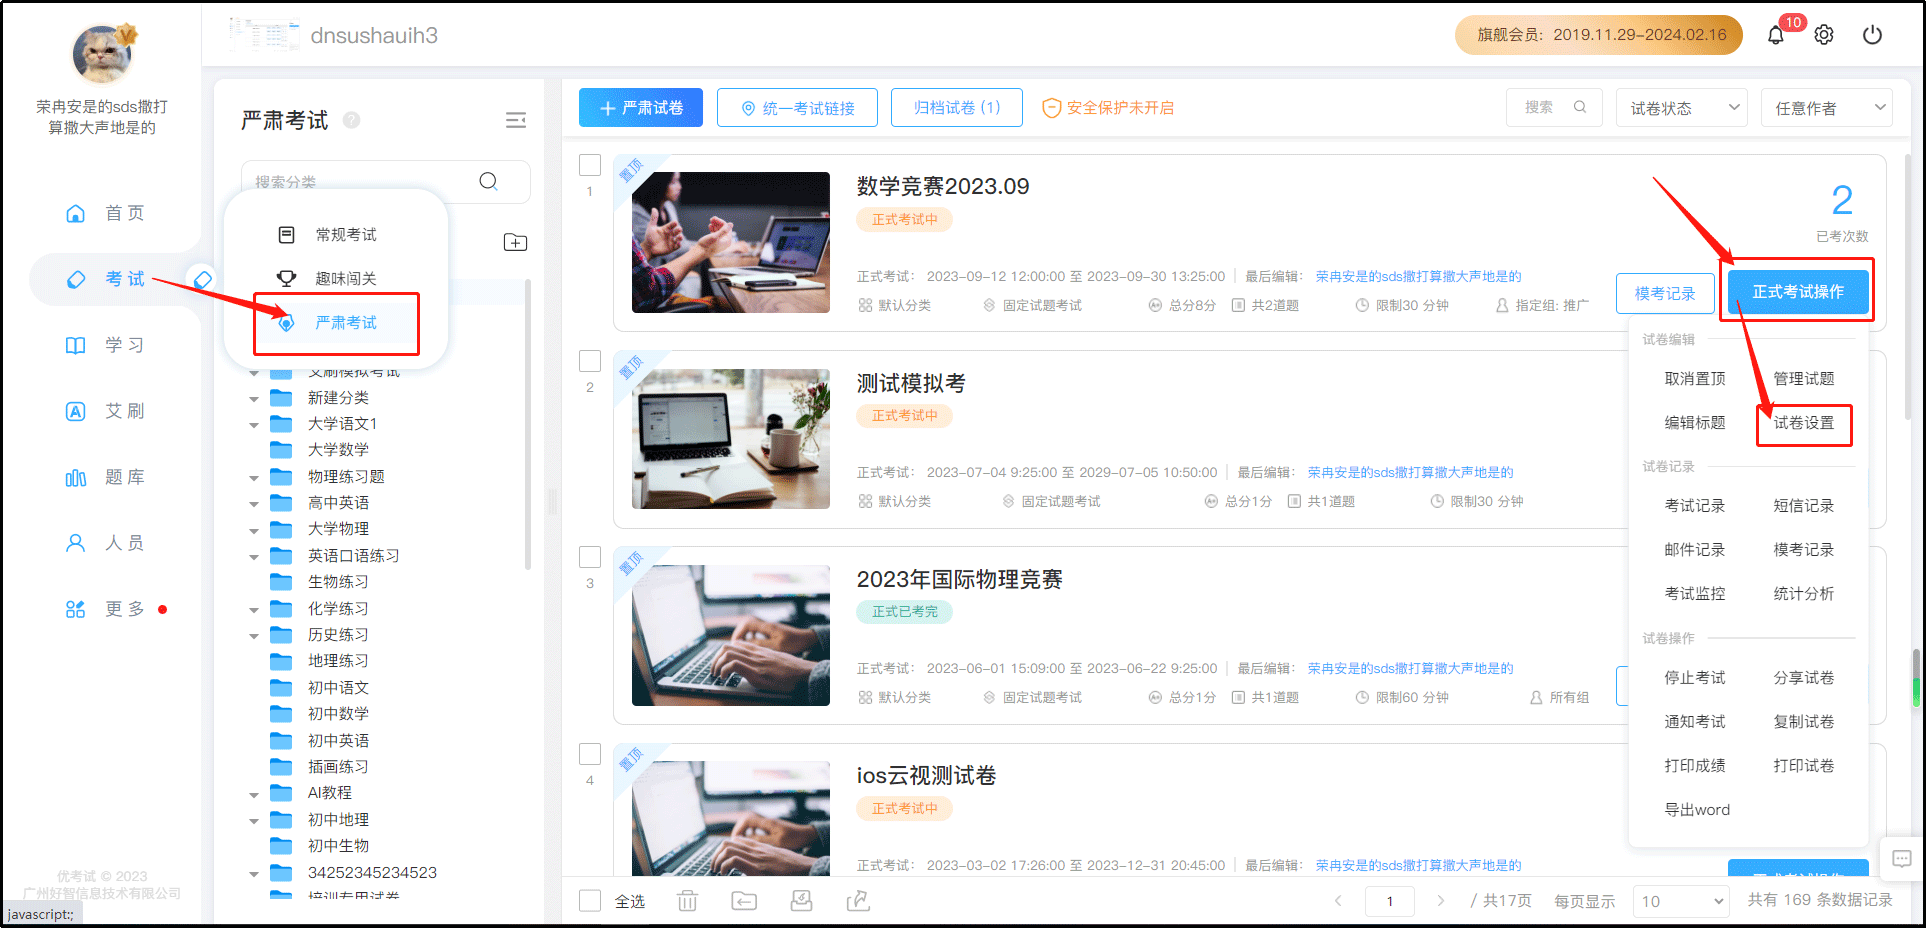Tick checkbox for 数学竞赛2023.09
The height and width of the screenshot is (930, 1927).
click(x=590, y=165)
